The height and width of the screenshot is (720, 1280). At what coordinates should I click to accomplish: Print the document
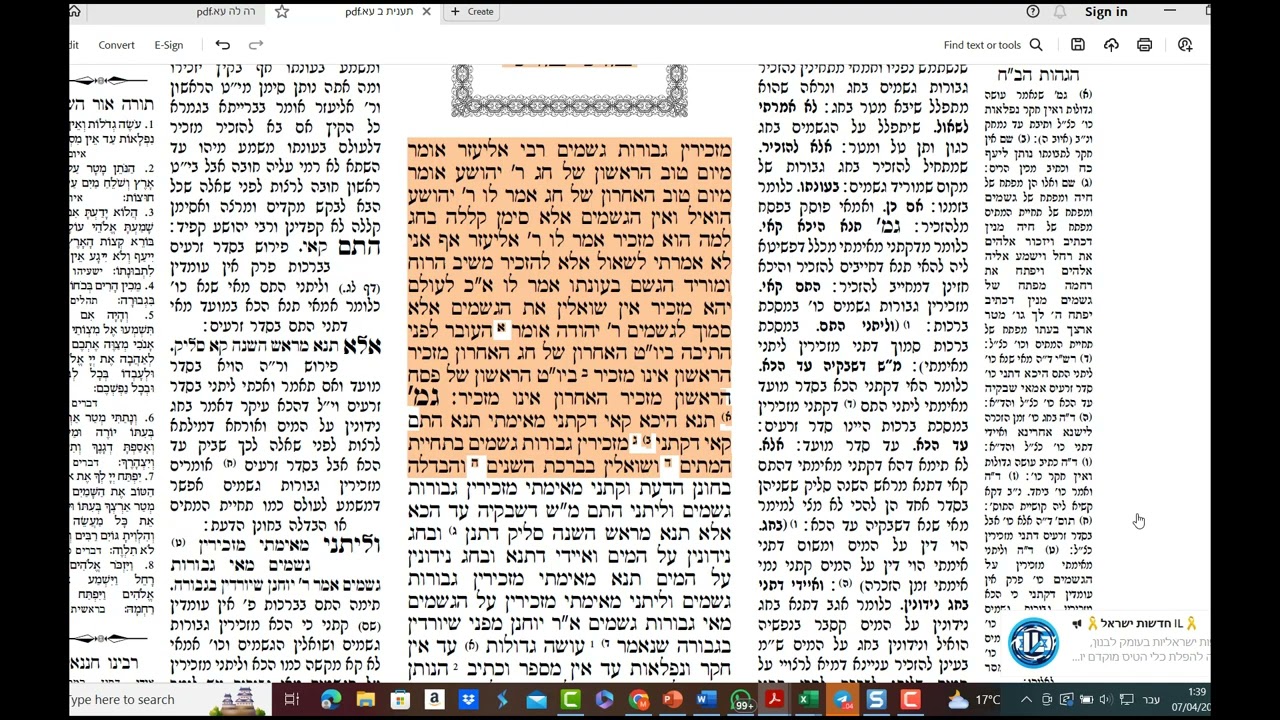1144,45
